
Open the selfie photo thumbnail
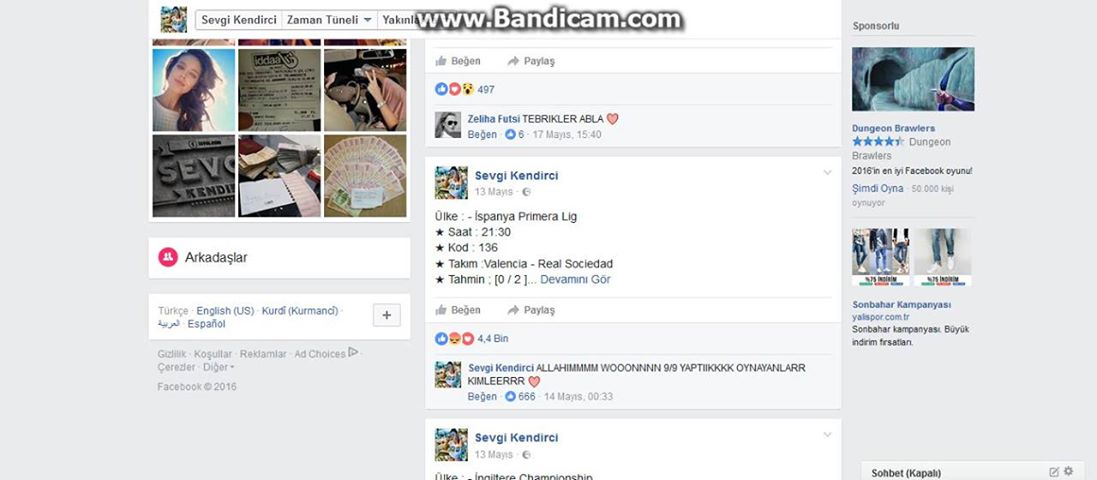pos(194,90)
